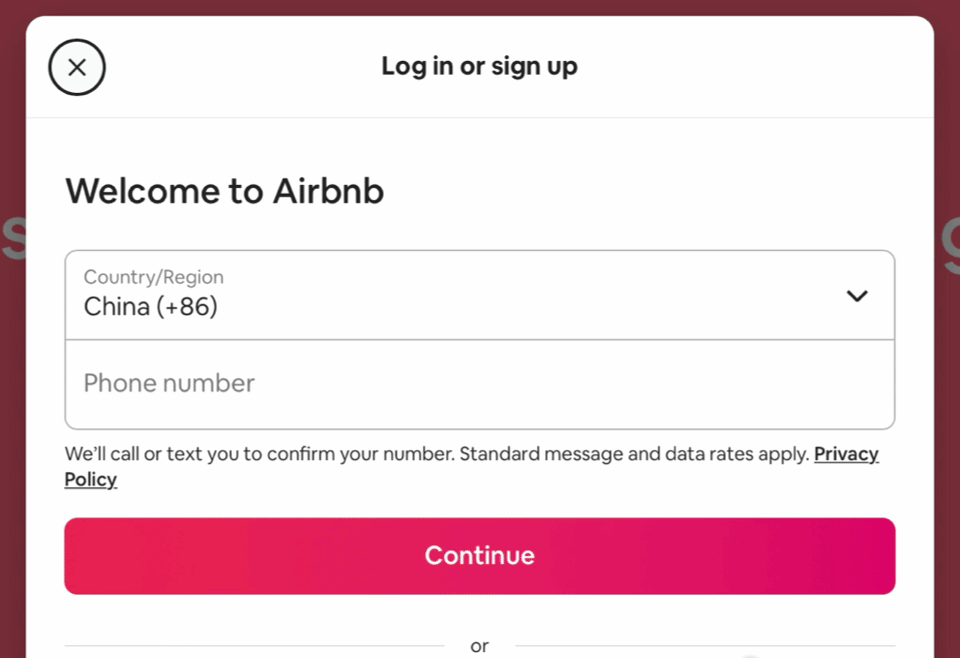Focus the Phone number input field
Image resolution: width=960 pixels, height=658 pixels.
(x=479, y=385)
